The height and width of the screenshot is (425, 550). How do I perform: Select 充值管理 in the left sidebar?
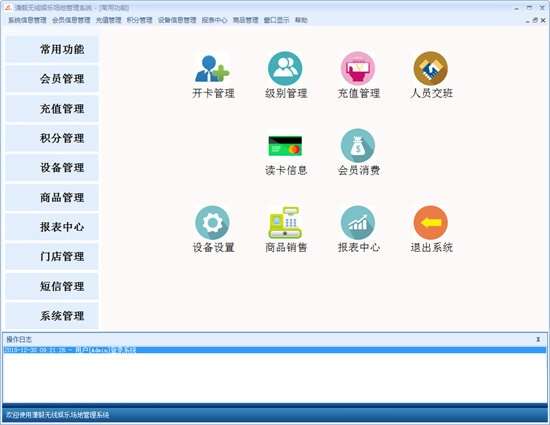coord(52,109)
